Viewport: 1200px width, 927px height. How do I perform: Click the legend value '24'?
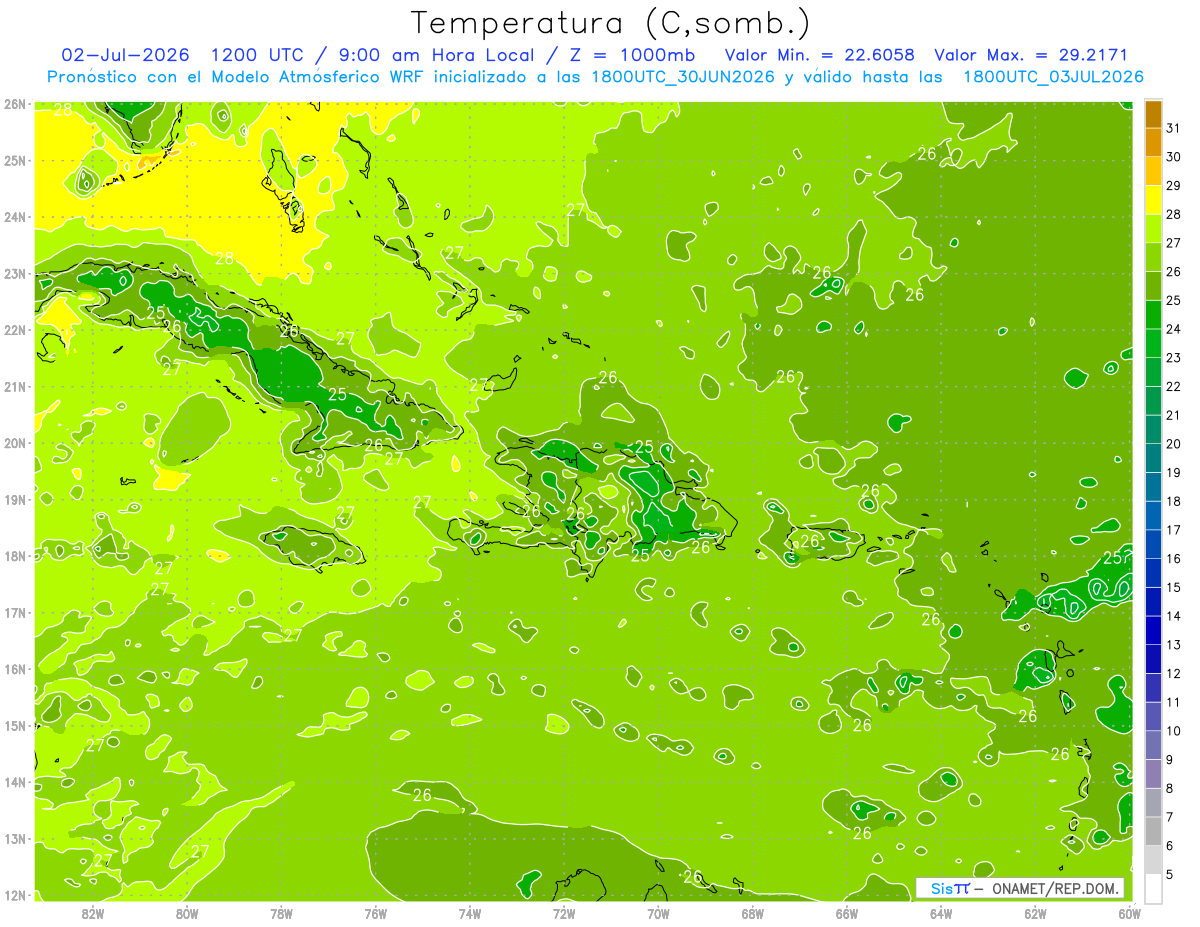[x=1173, y=329]
